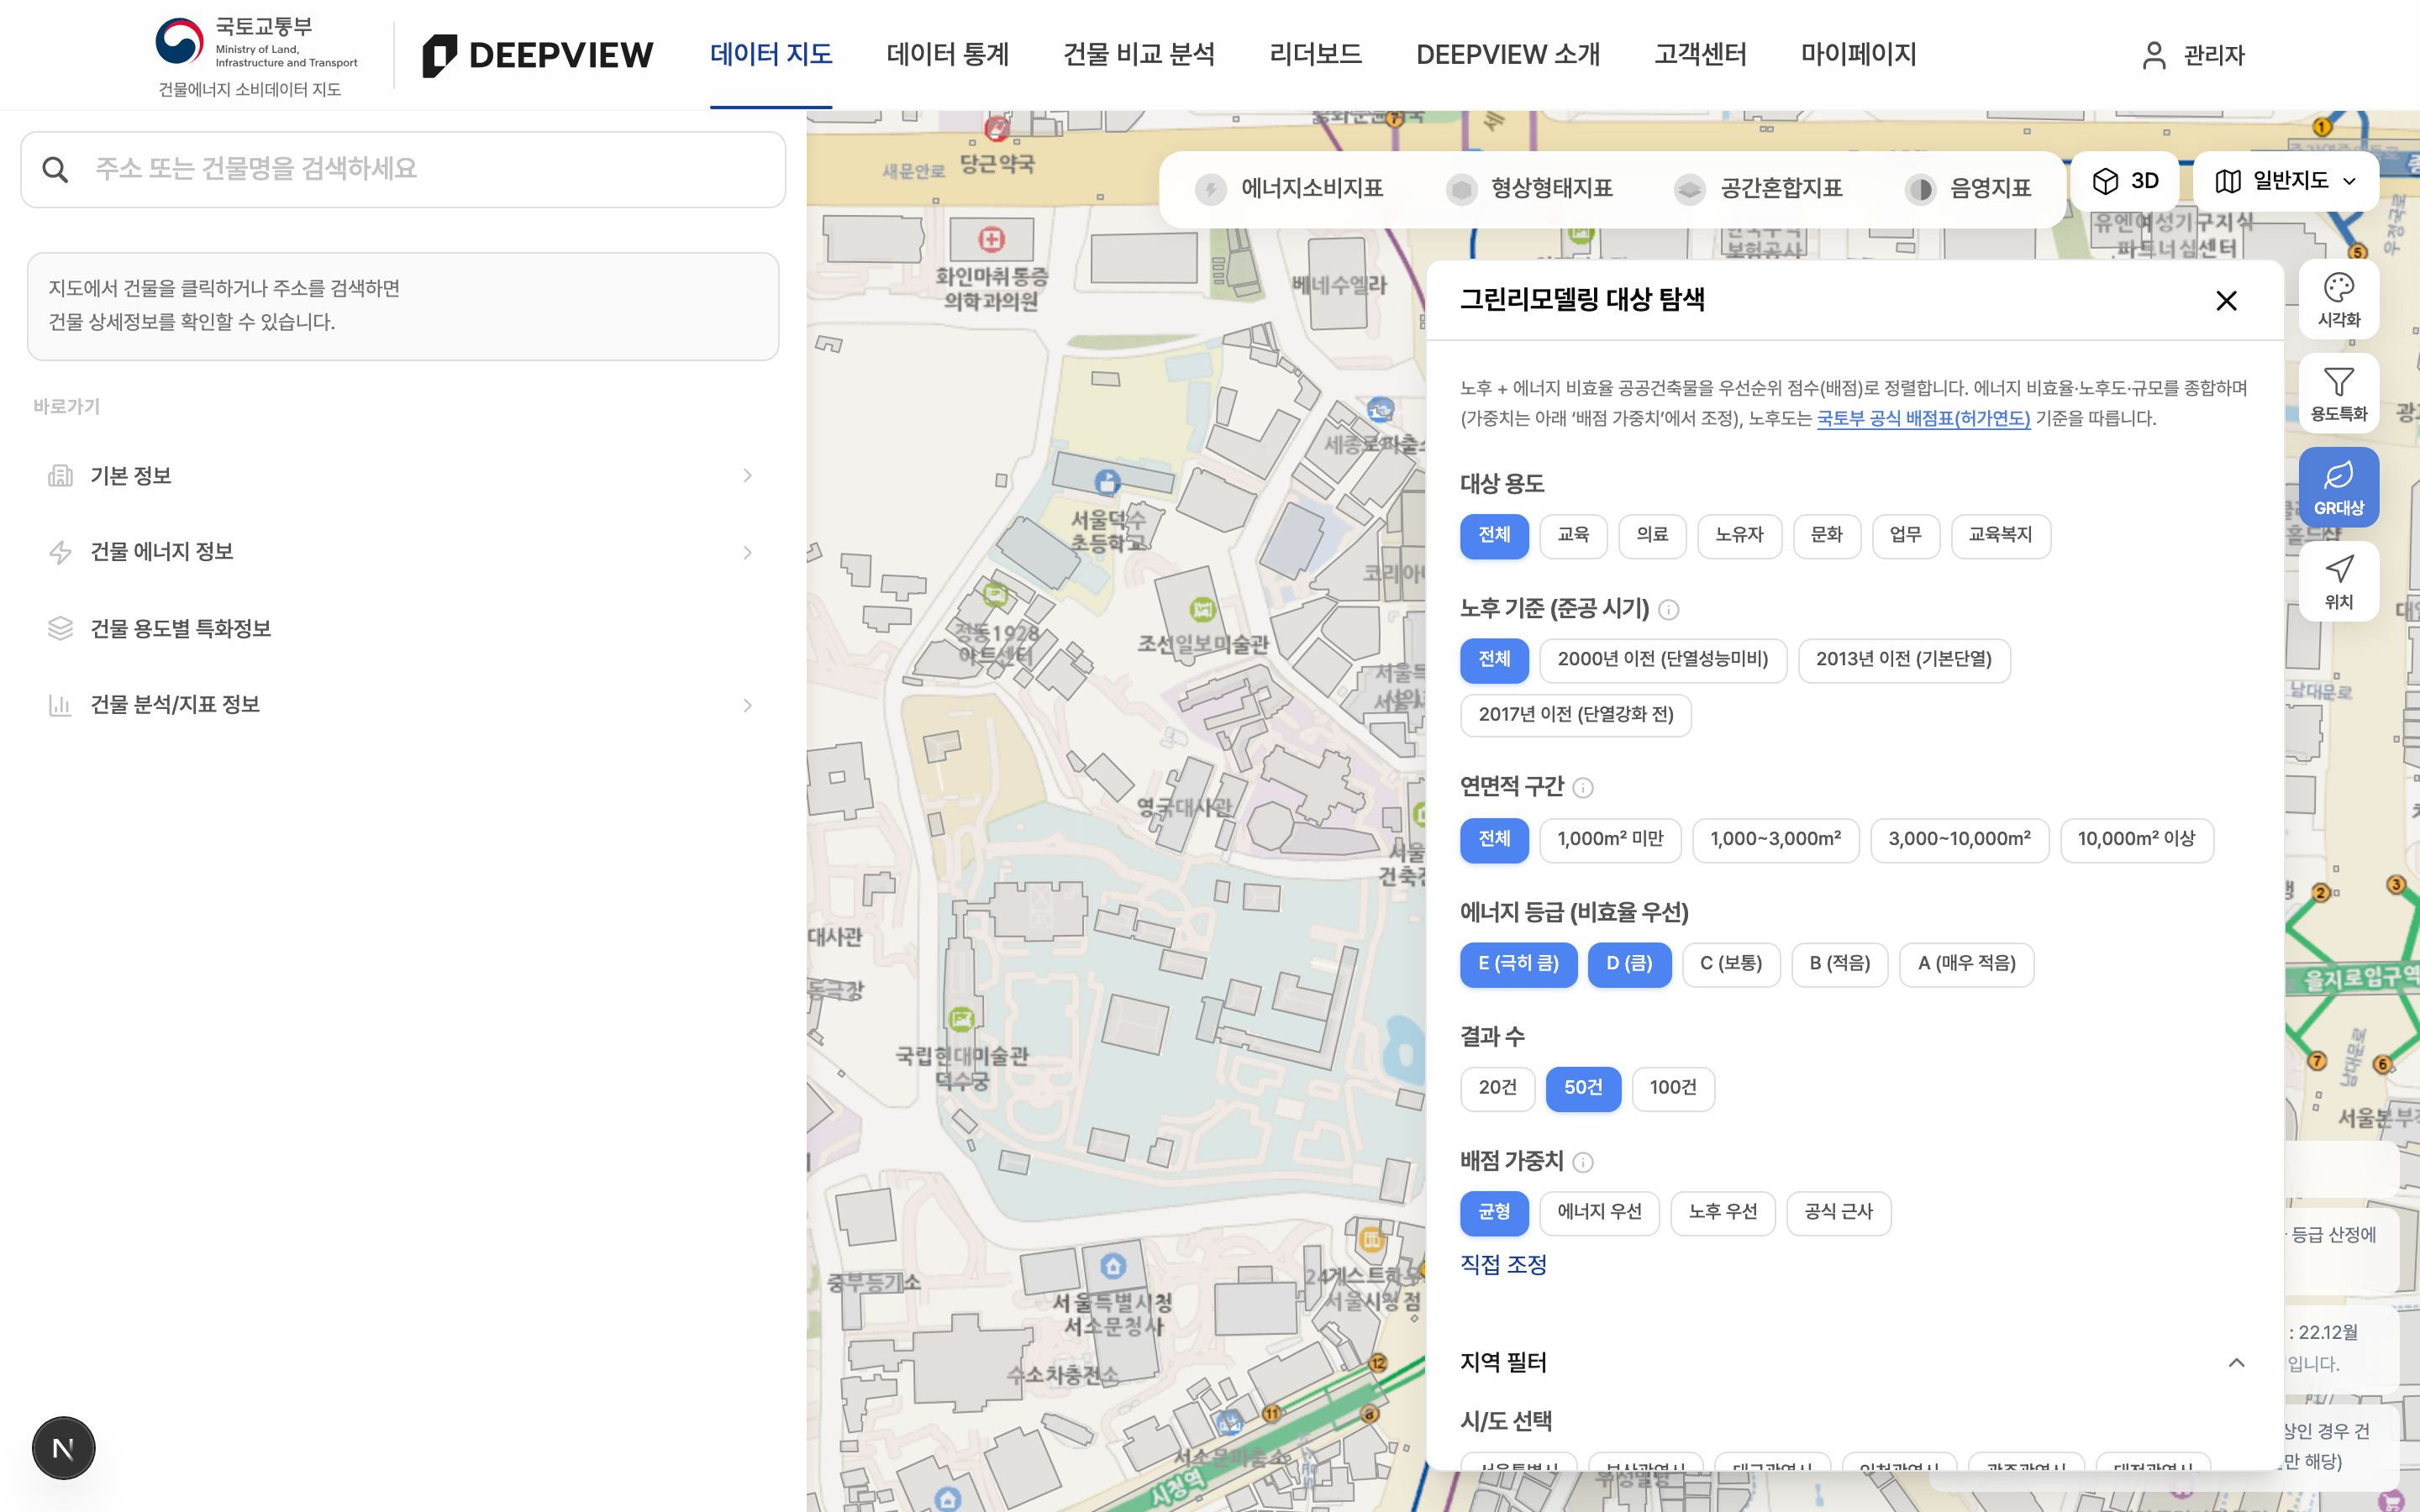Click the 서울덕수초등학교 map marker
This screenshot has height=1512, width=2420.
pyautogui.click(x=1106, y=482)
